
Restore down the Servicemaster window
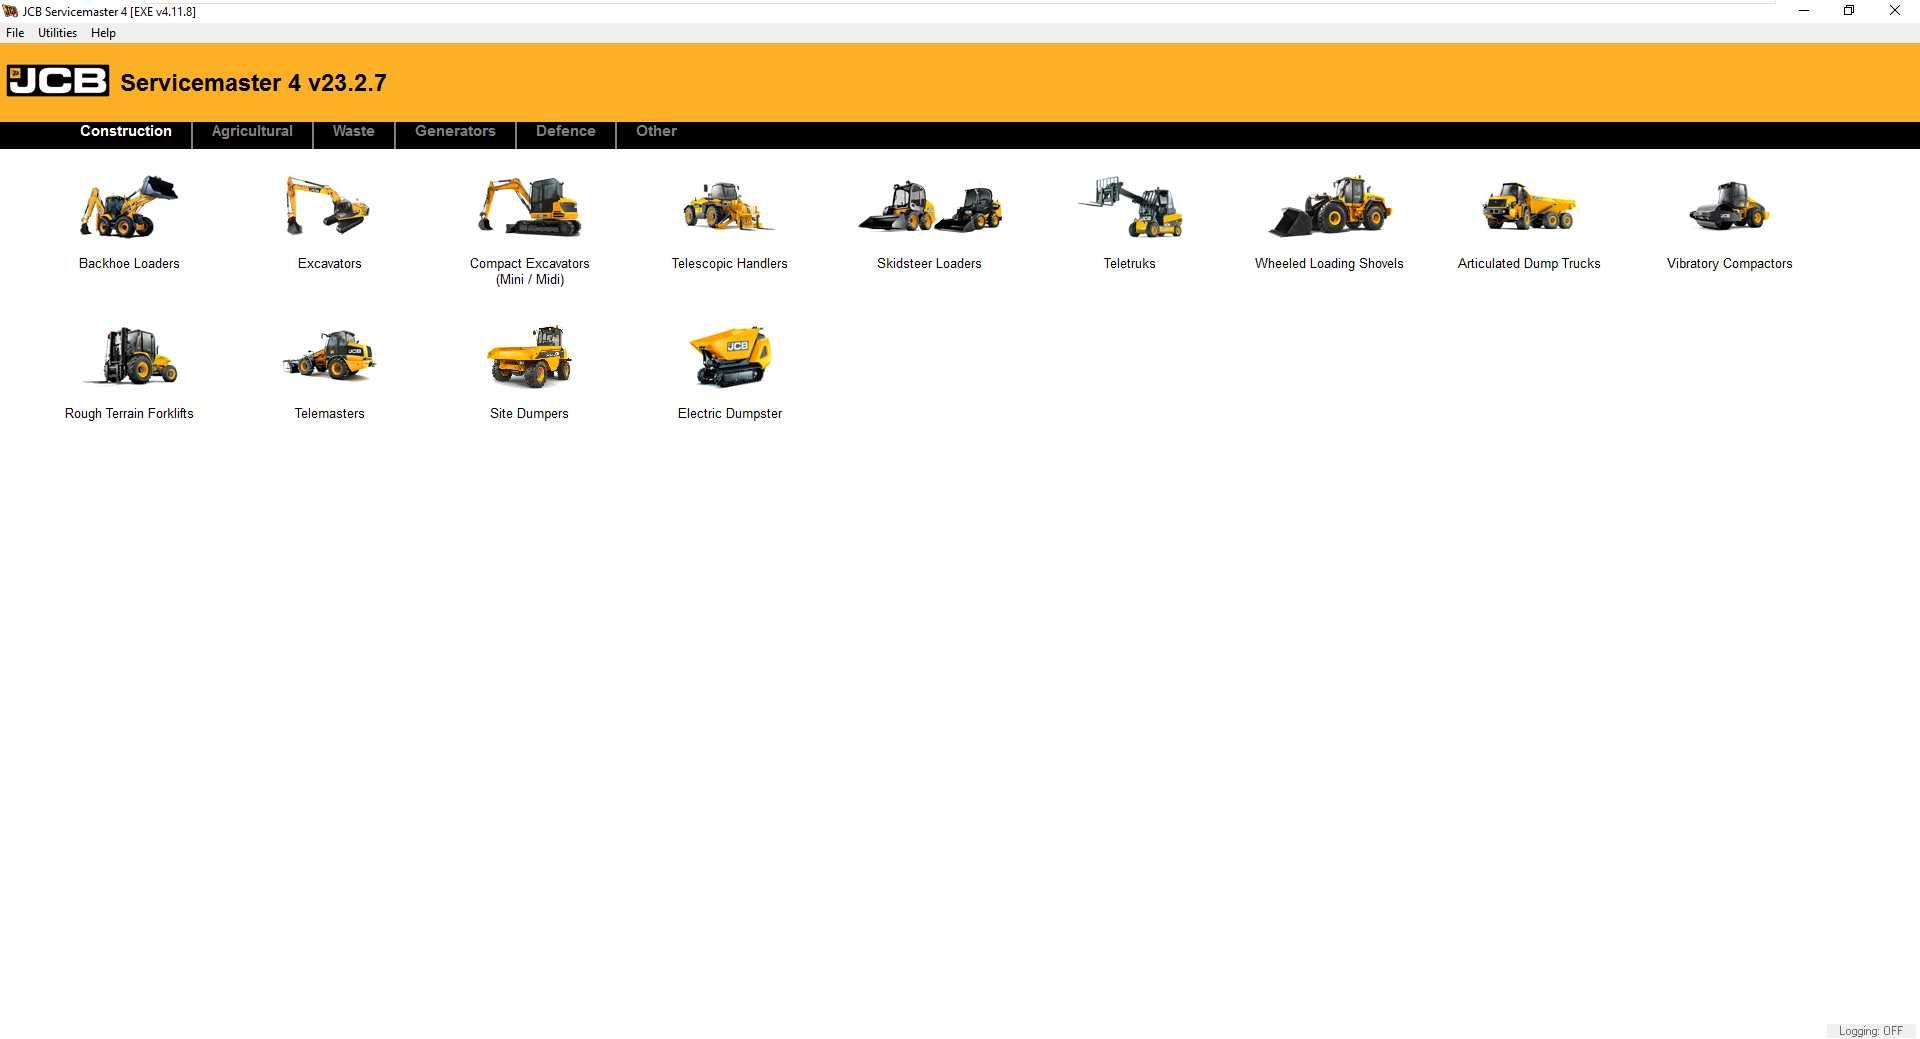[x=1849, y=11]
